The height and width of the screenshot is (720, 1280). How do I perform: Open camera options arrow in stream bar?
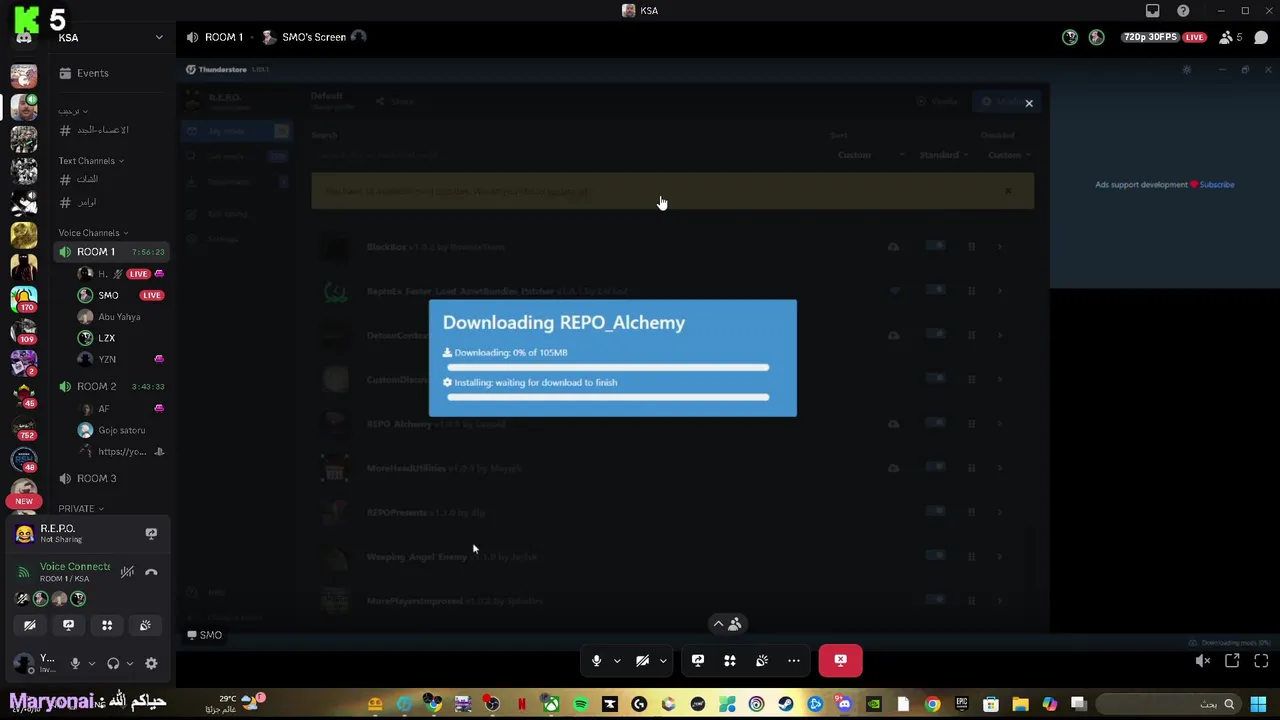pyautogui.click(x=663, y=661)
